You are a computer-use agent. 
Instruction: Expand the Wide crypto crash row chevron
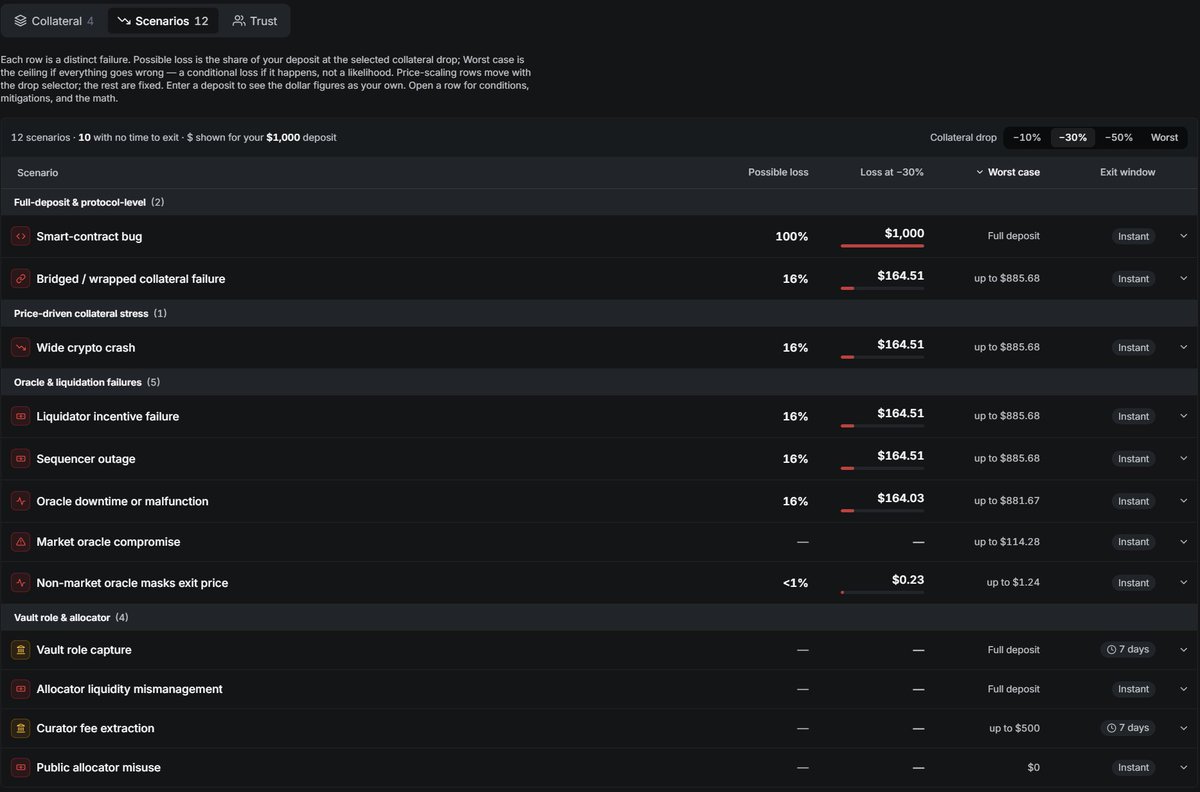point(1183,347)
